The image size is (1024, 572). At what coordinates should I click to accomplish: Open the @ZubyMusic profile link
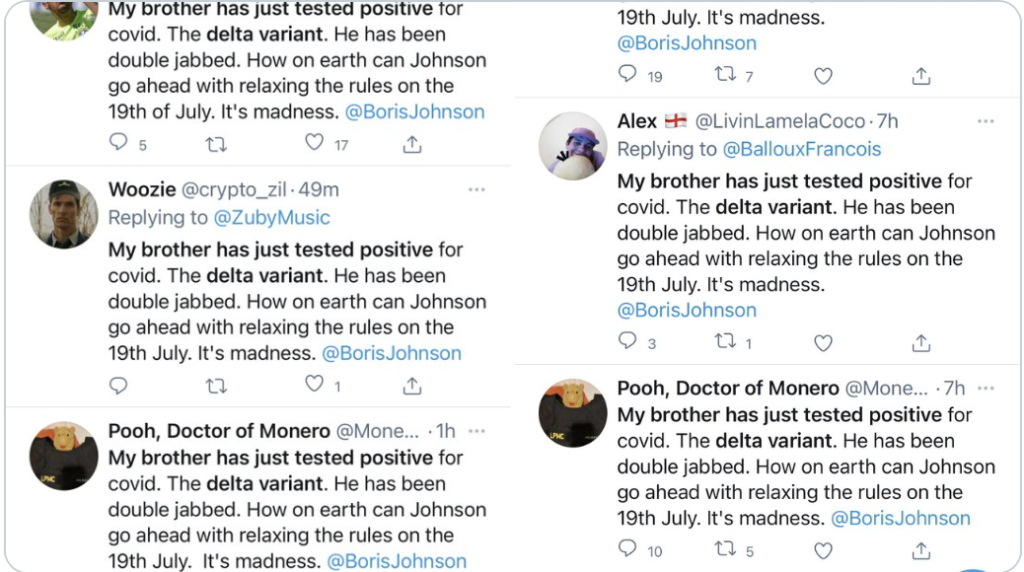pos(272,217)
